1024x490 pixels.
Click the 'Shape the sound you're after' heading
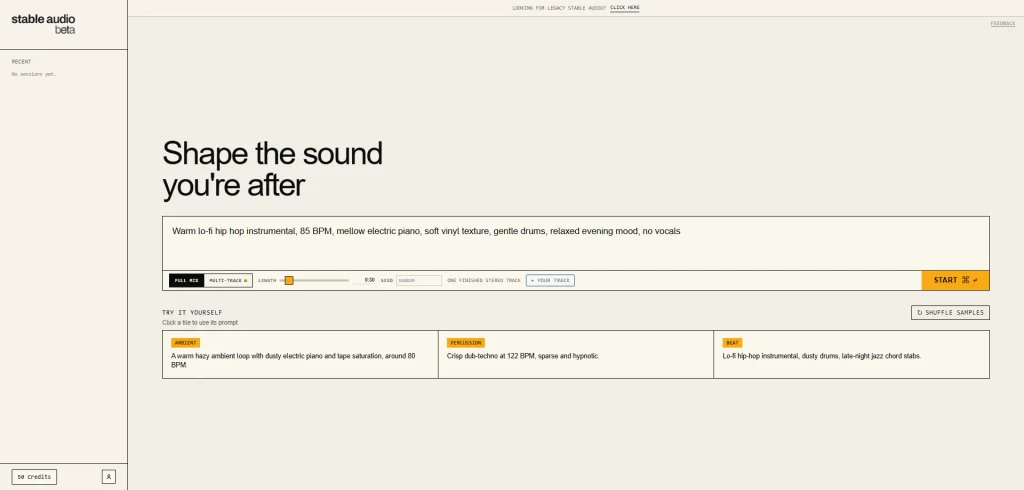coord(272,169)
